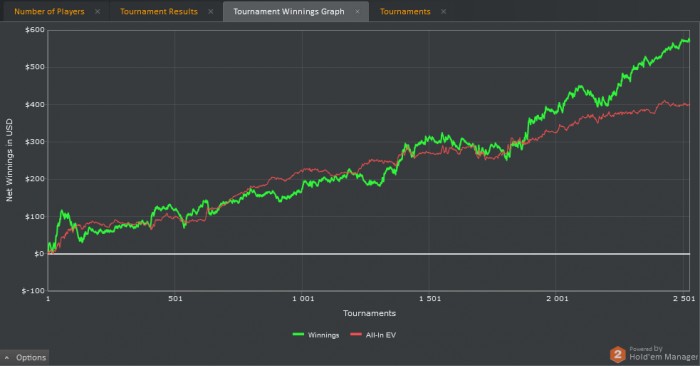Toggle the Winnings series in the legend
Screen dimensions: 700x366
pyautogui.click(x=316, y=335)
